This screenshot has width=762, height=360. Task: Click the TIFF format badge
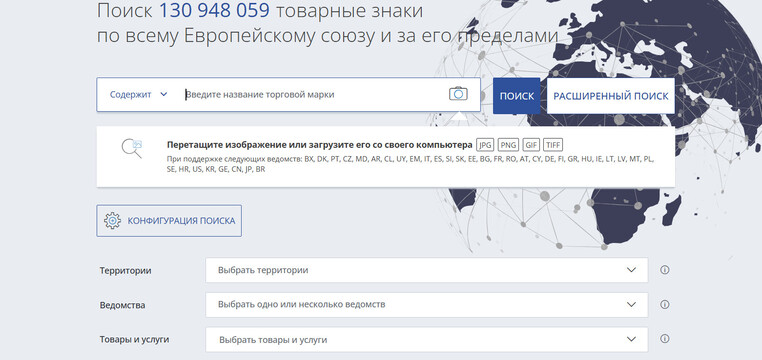[553, 145]
